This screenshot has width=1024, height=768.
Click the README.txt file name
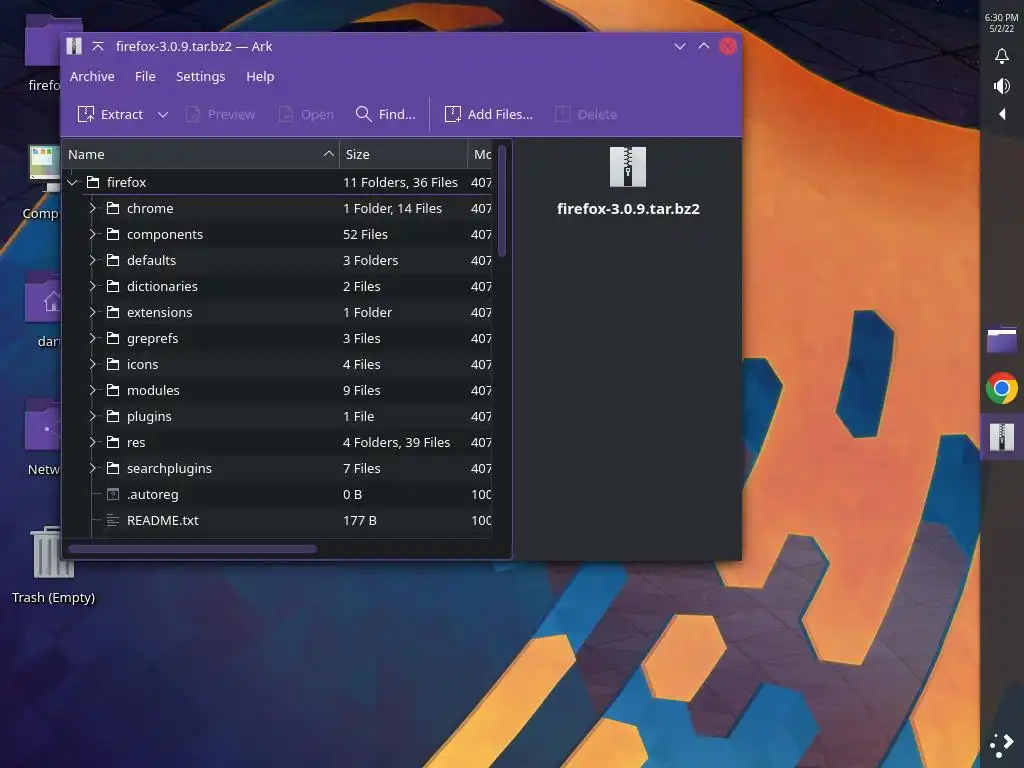pos(163,520)
